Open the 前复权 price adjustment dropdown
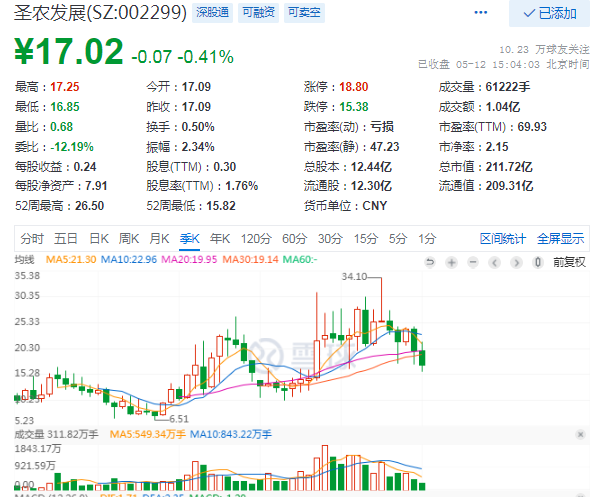The image size is (614, 497). coord(566,262)
